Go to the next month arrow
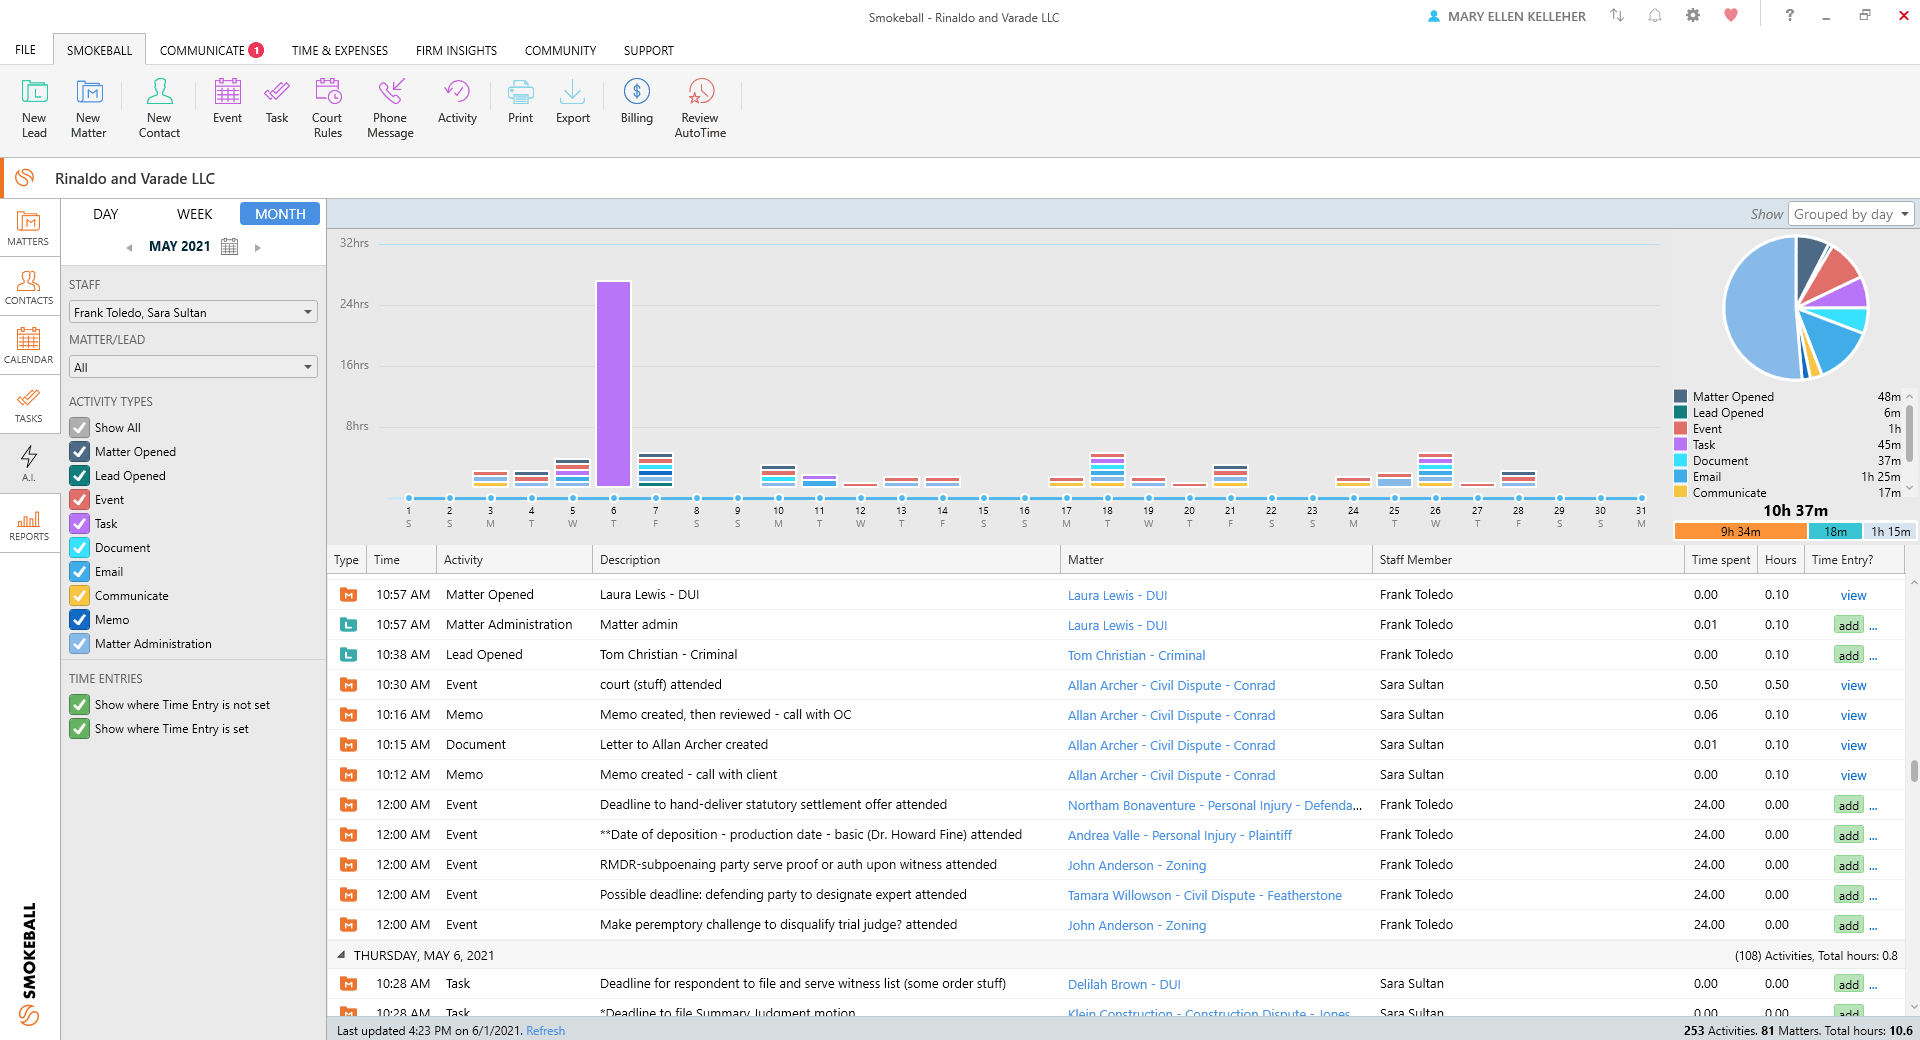1920x1040 pixels. [x=258, y=248]
